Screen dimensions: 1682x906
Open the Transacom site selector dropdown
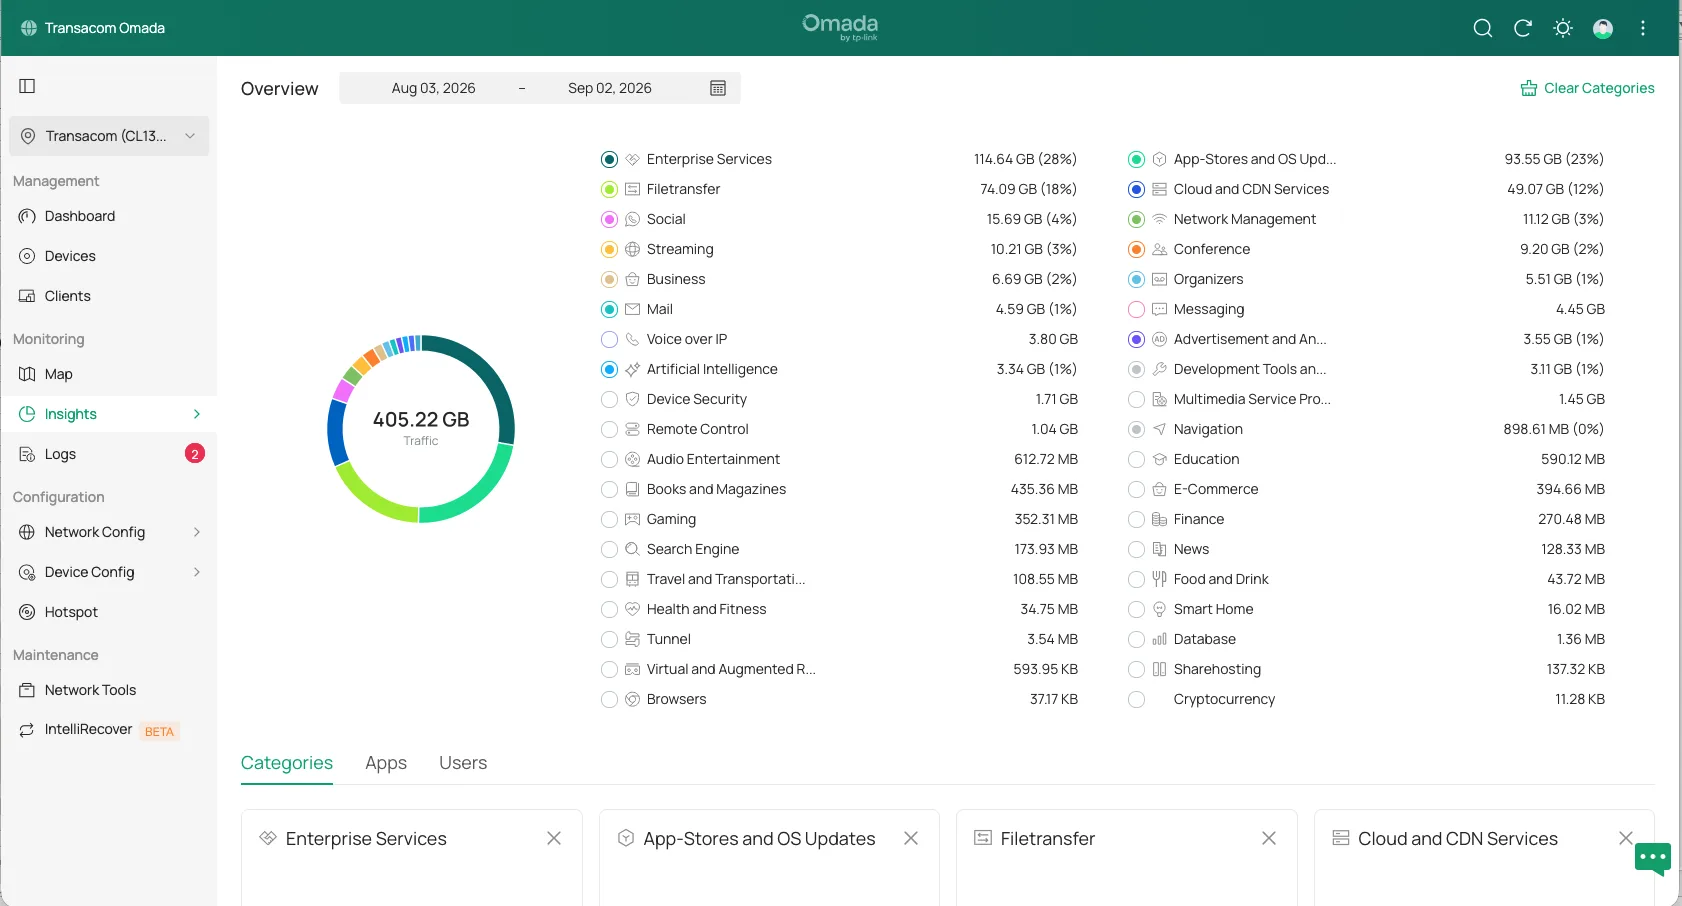point(109,136)
